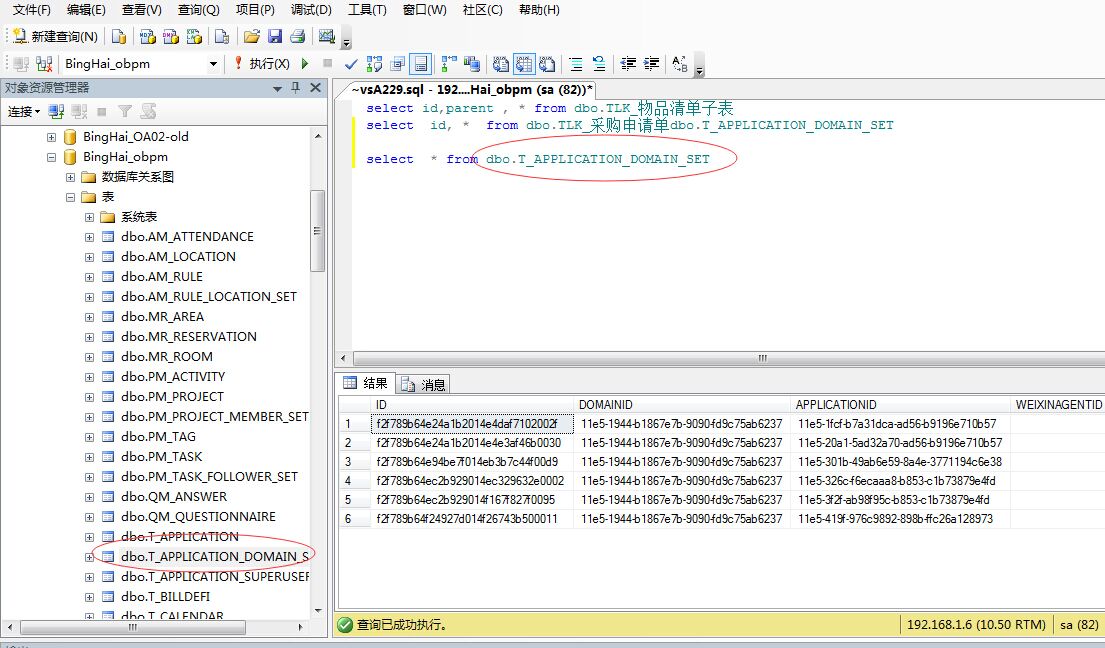Open the 文件(F) menu

pos(32,10)
